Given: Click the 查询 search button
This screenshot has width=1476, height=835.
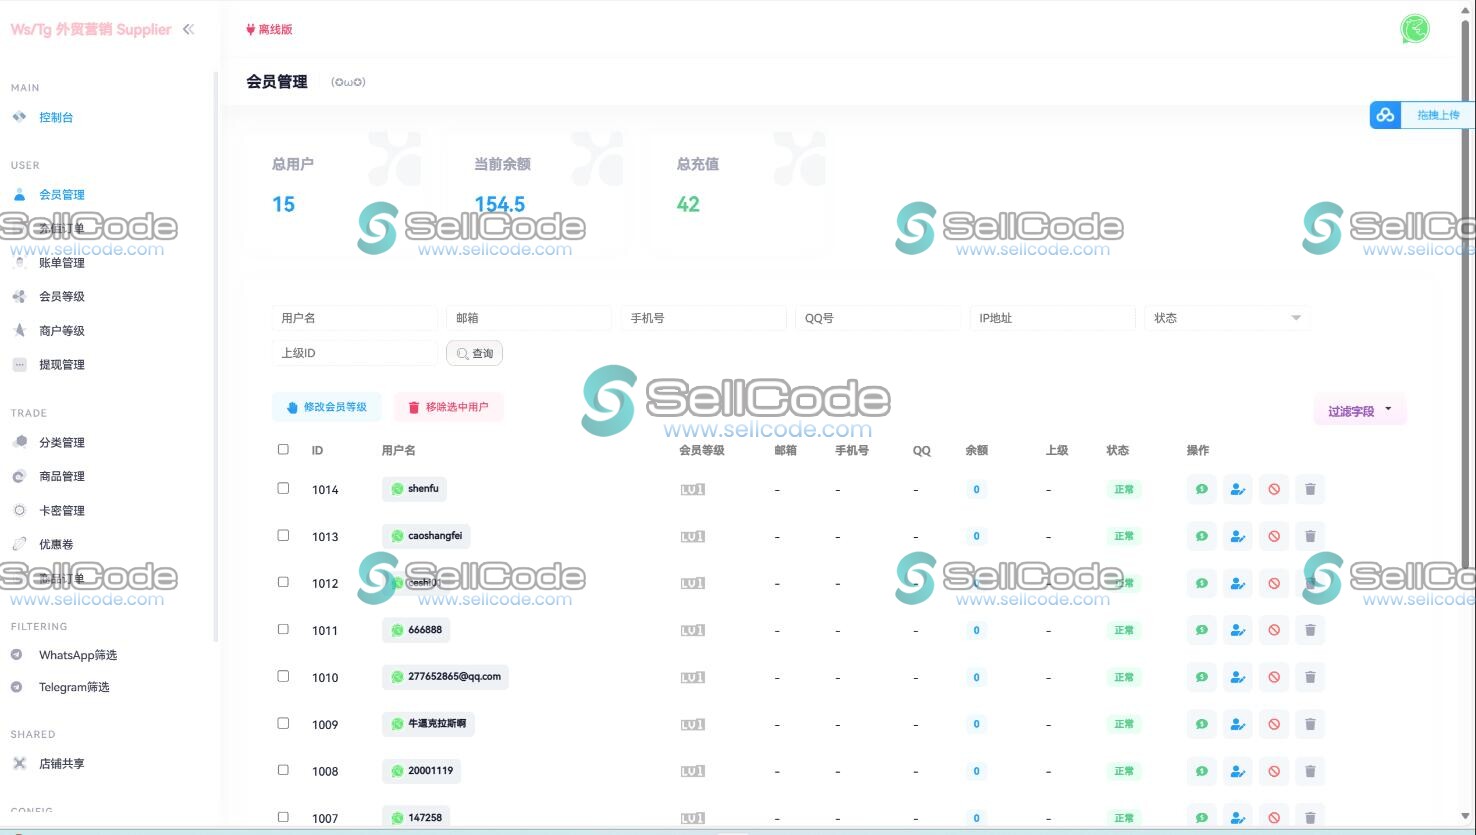Looking at the screenshot, I should click(474, 353).
